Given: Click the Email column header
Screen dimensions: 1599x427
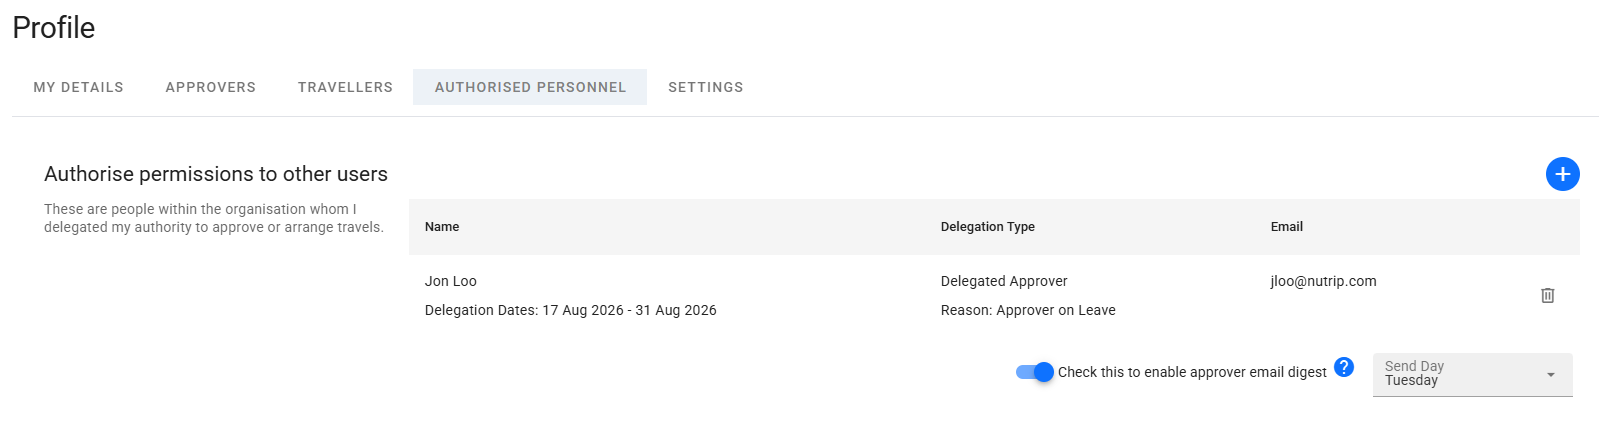Looking at the screenshot, I should (1287, 227).
